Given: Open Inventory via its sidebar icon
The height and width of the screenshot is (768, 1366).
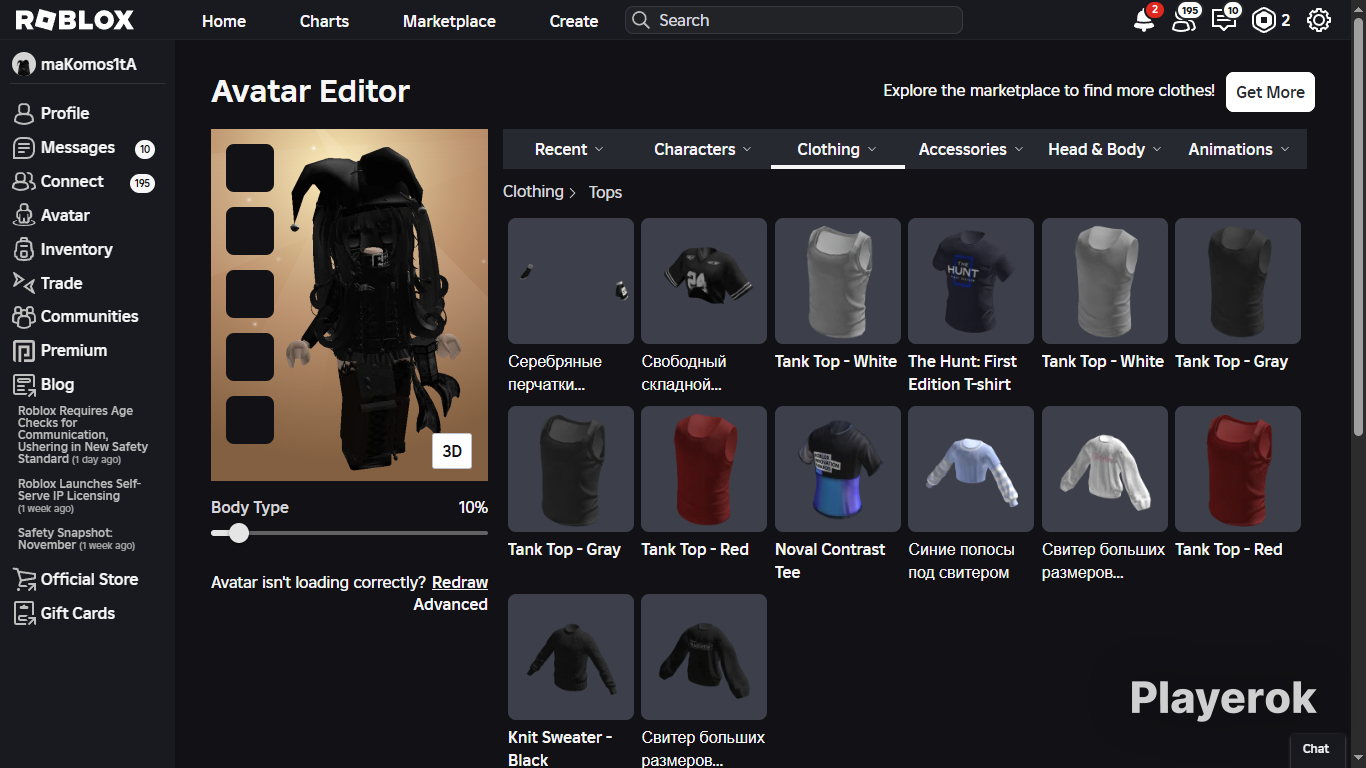Looking at the screenshot, I should click(x=24, y=249).
